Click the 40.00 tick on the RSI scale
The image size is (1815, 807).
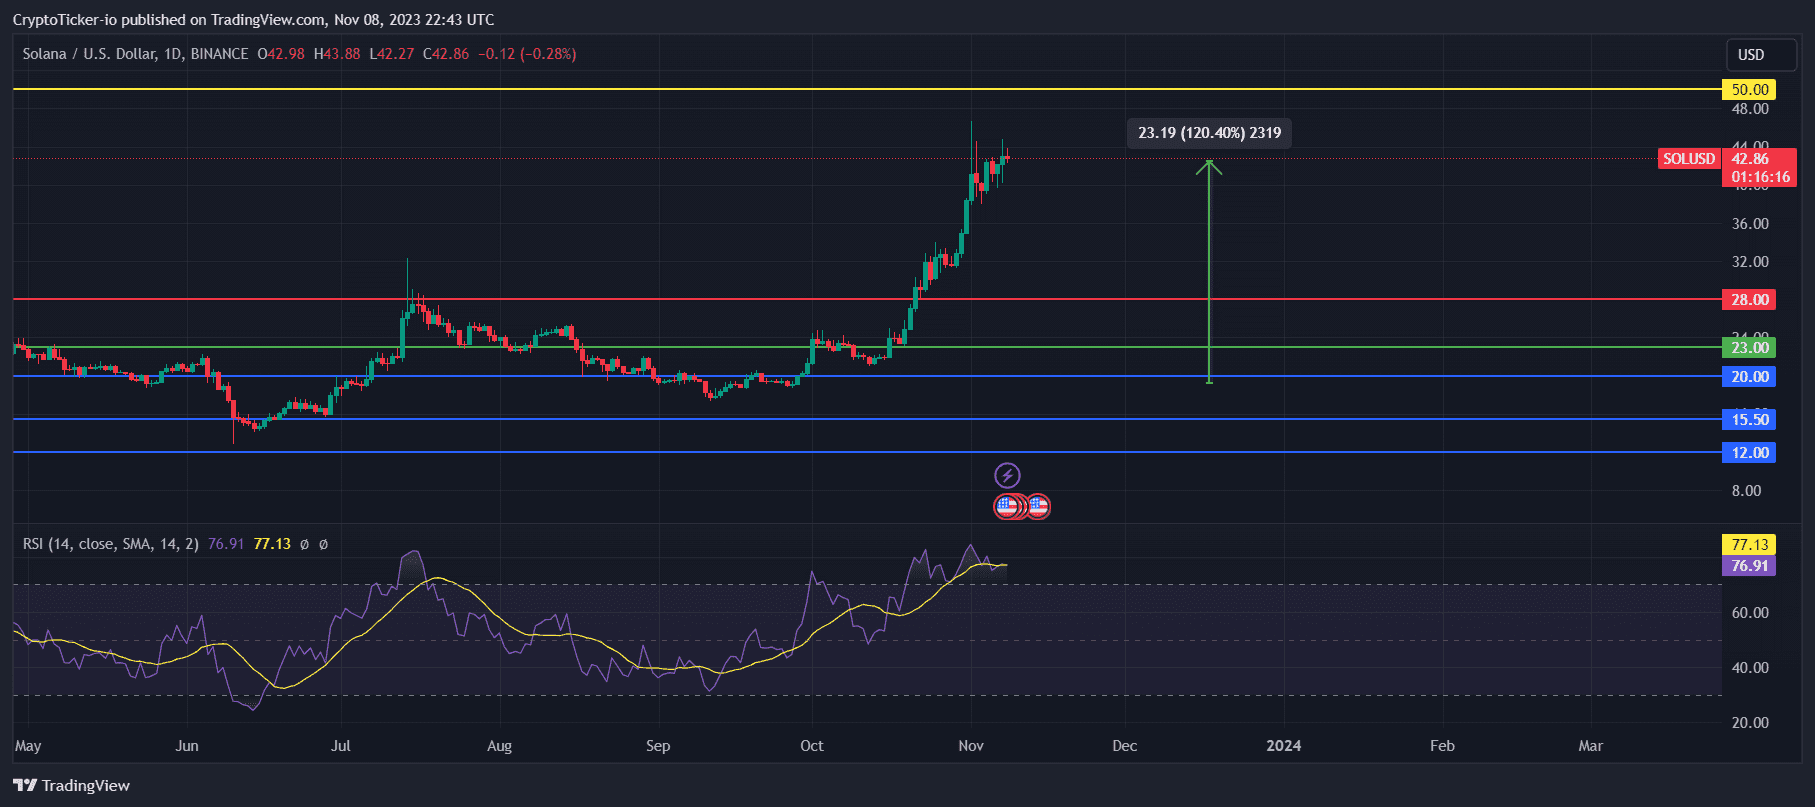[1750, 668]
